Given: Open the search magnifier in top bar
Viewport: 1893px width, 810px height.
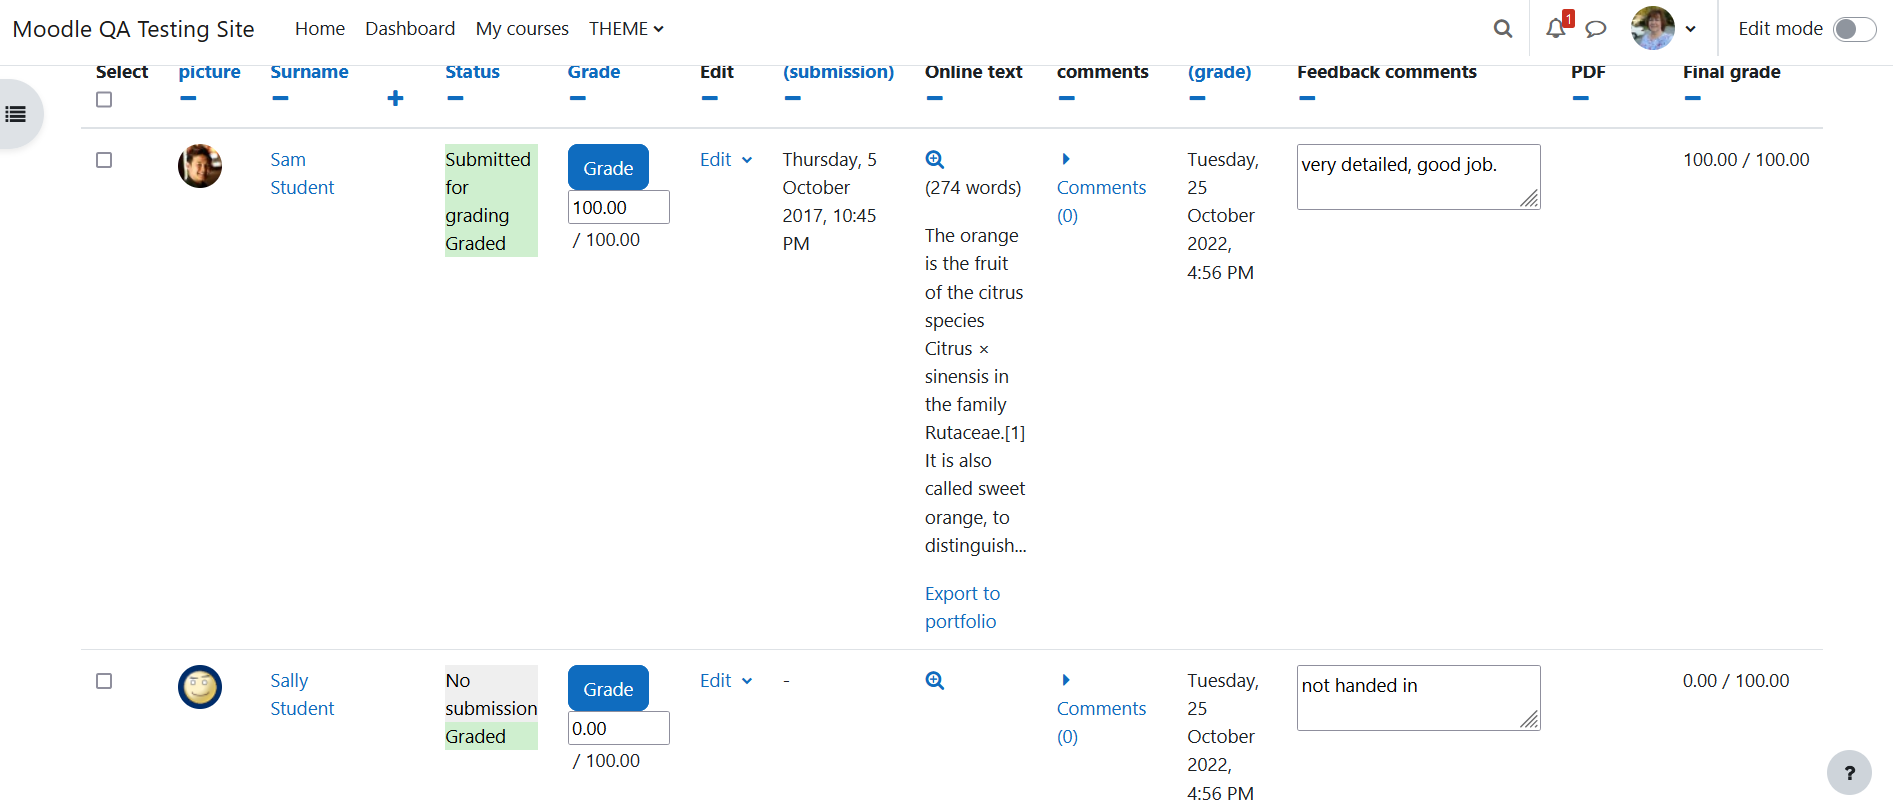Looking at the screenshot, I should pos(1502,29).
